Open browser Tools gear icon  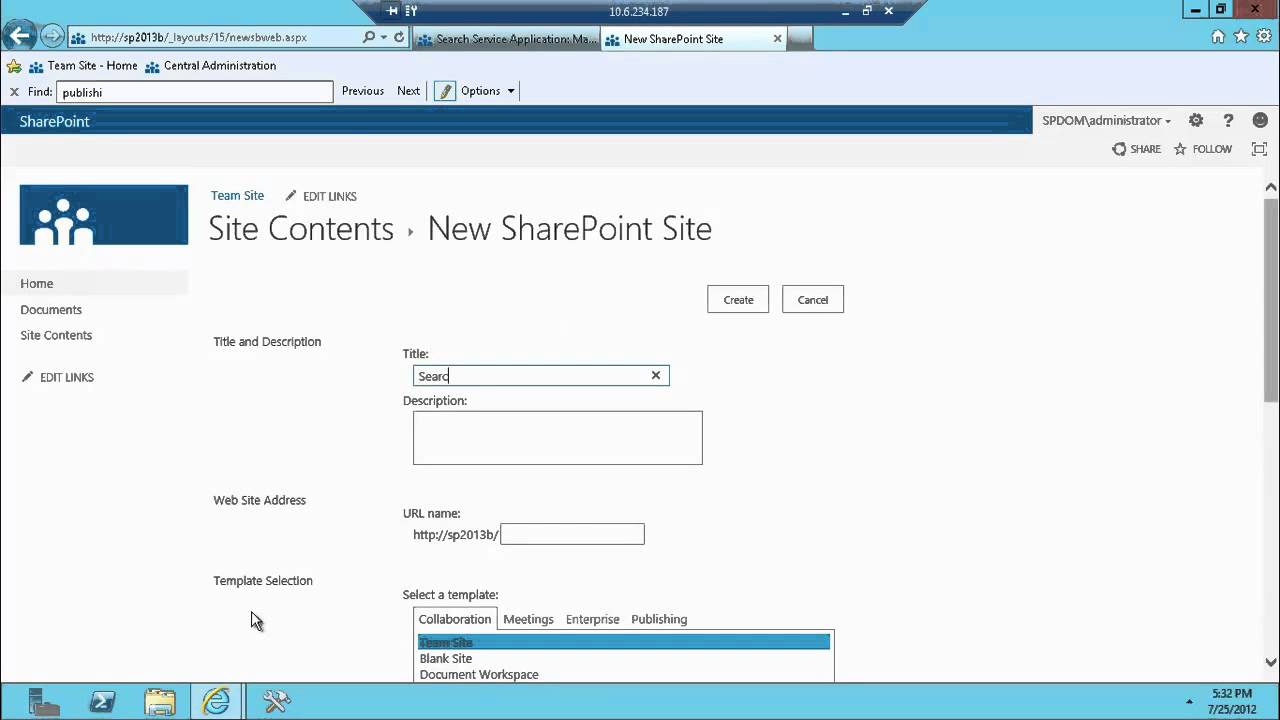[1263, 37]
